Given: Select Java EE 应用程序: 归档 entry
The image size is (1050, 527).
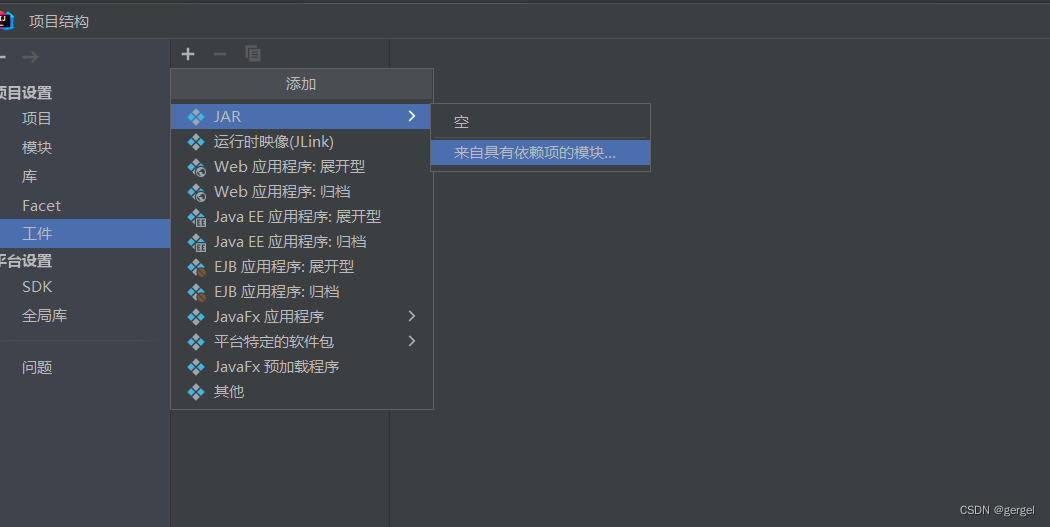Looking at the screenshot, I should [x=301, y=242].
